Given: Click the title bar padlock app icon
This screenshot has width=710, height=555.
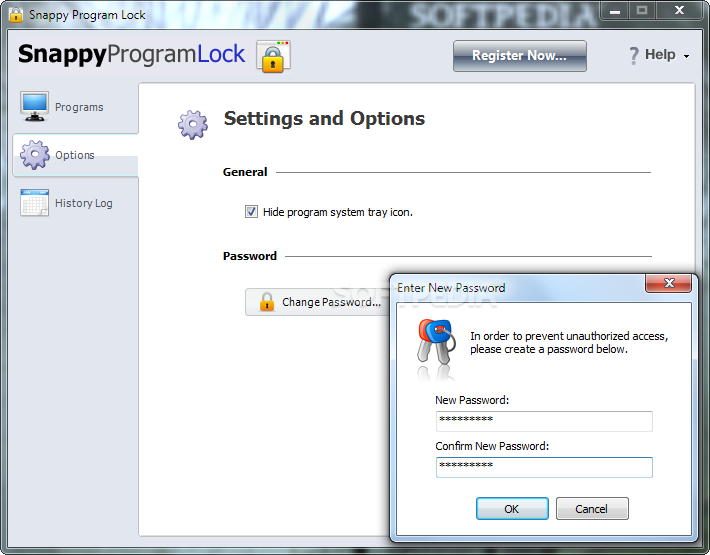Looking at the screenshot, I should tap(15, 14).
